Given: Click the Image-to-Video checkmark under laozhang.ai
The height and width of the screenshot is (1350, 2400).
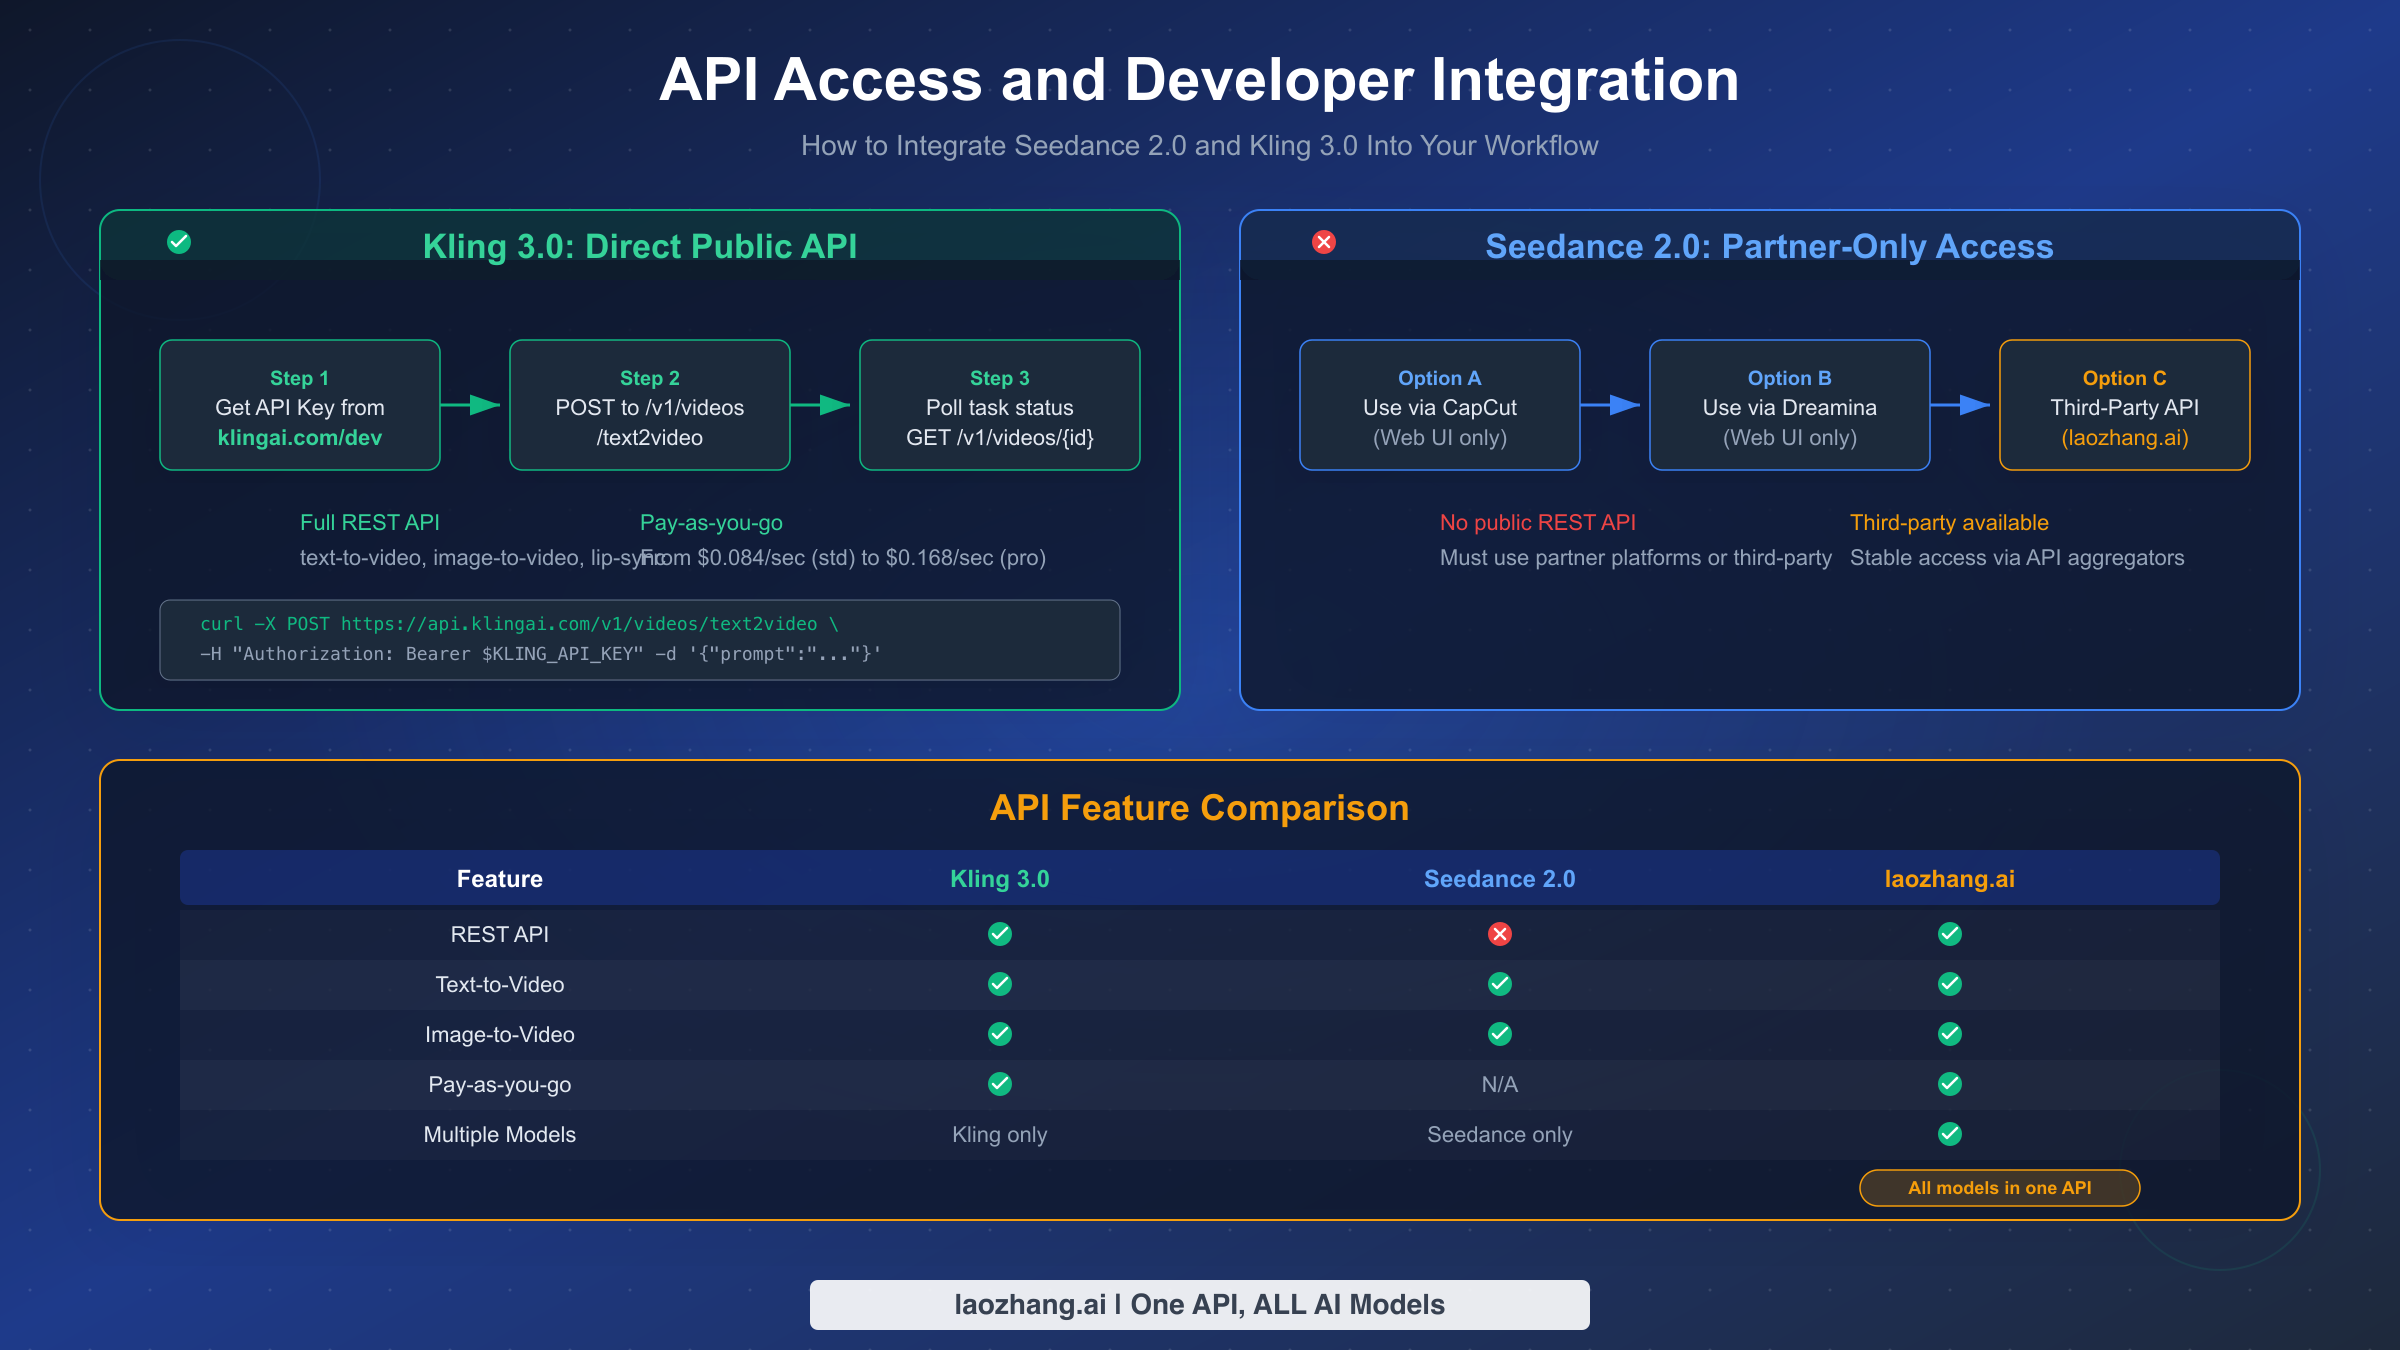Looking at the screenshot, I should pos(1949,1034).
